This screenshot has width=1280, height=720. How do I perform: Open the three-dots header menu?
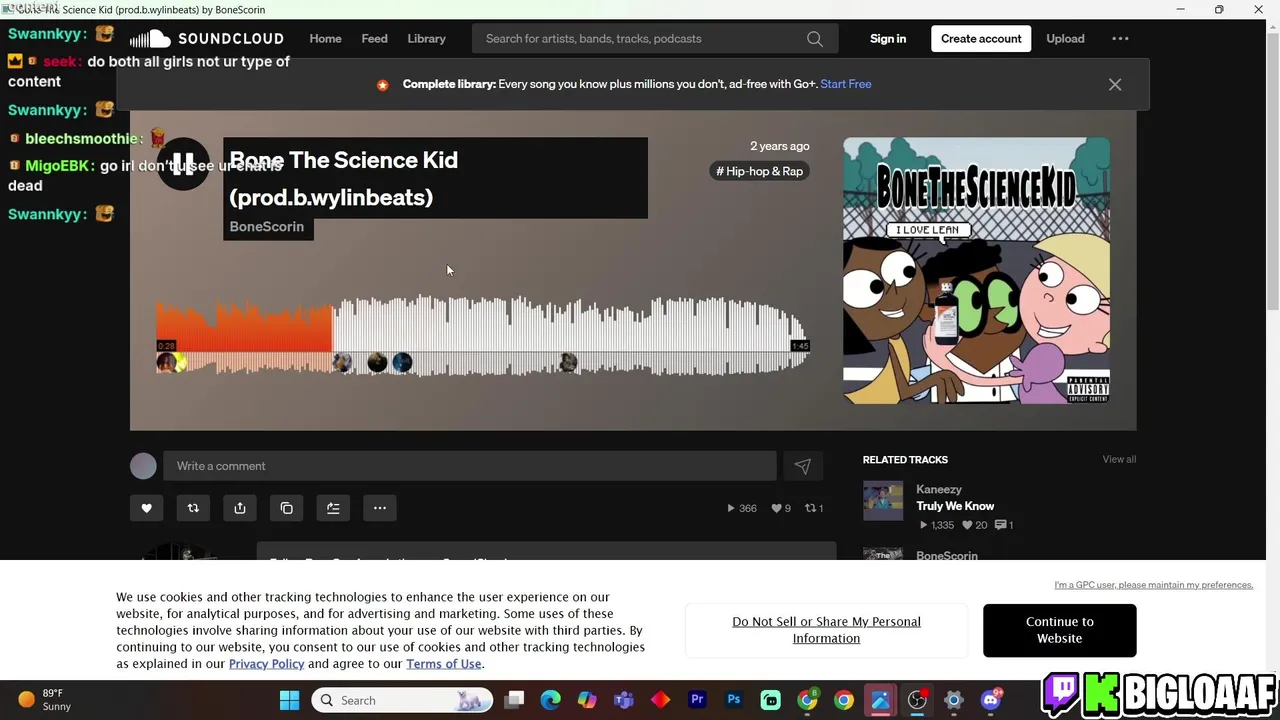coord(1120,39)
